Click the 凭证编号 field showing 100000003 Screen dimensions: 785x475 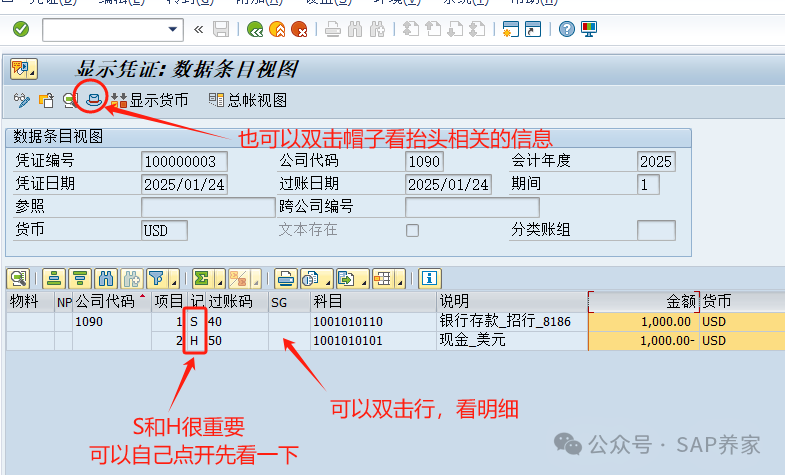[184, 162]
